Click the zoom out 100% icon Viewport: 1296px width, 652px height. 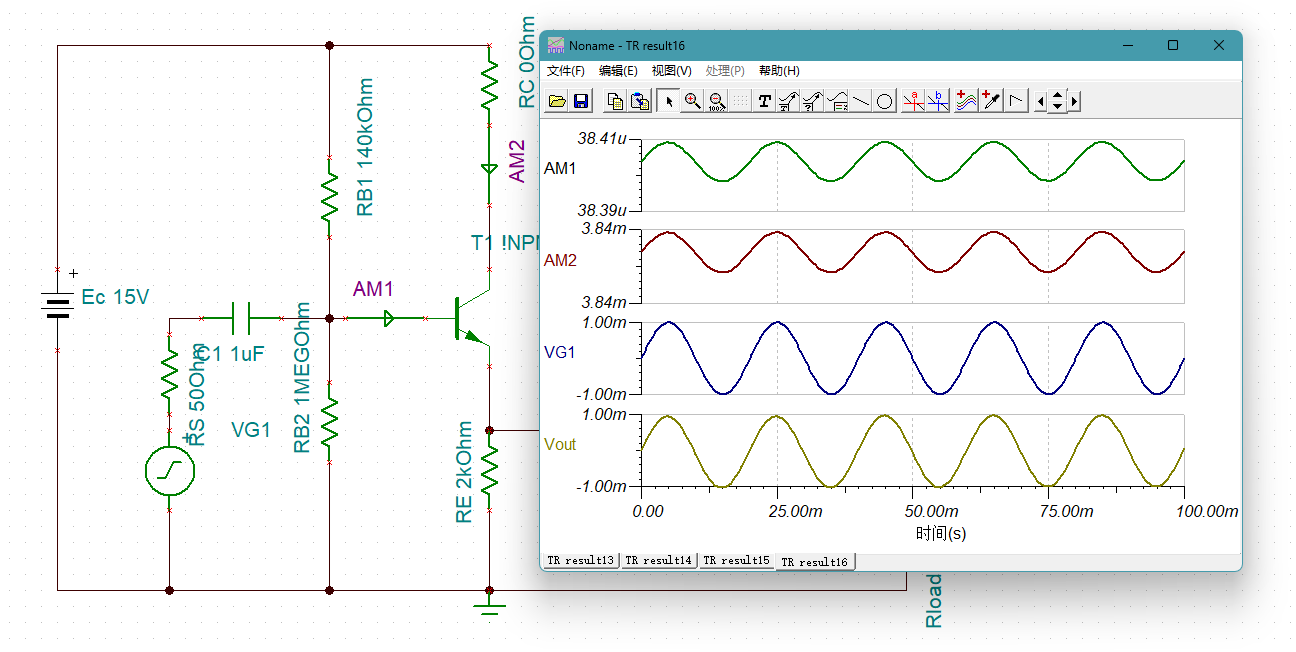[x=716, y=101]
